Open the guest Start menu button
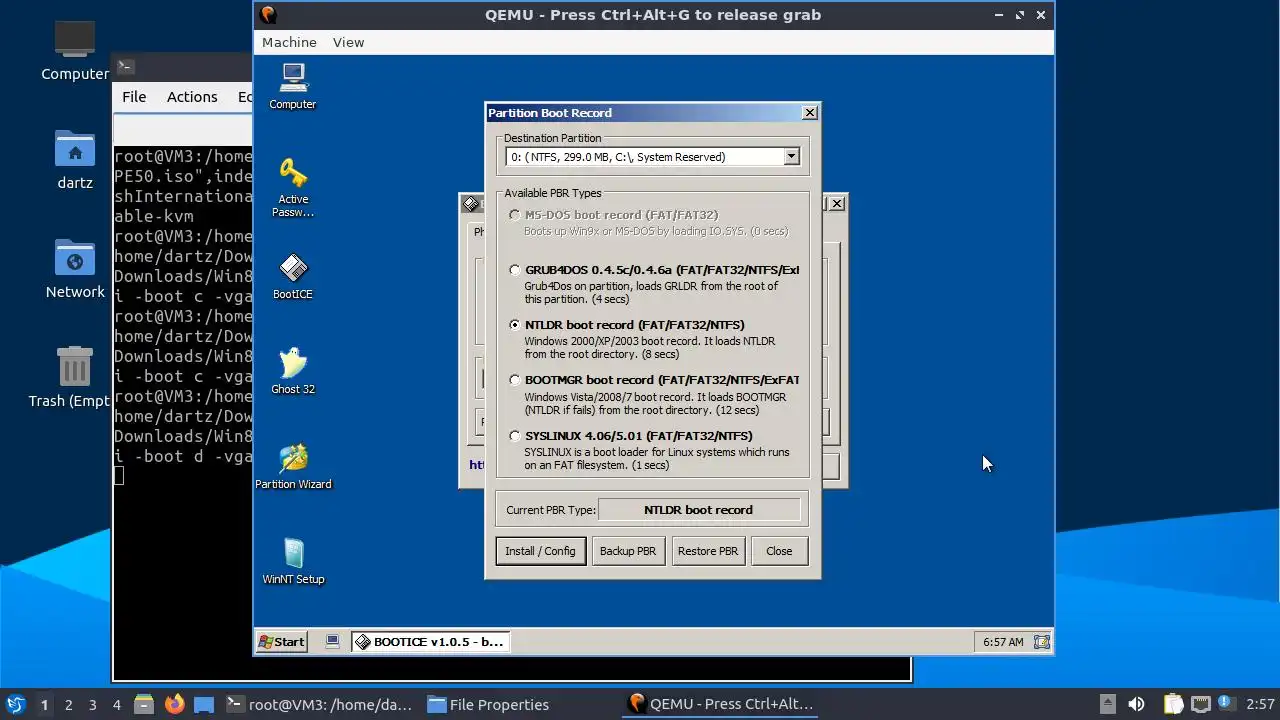1280x720 pixels. point(281,642)
